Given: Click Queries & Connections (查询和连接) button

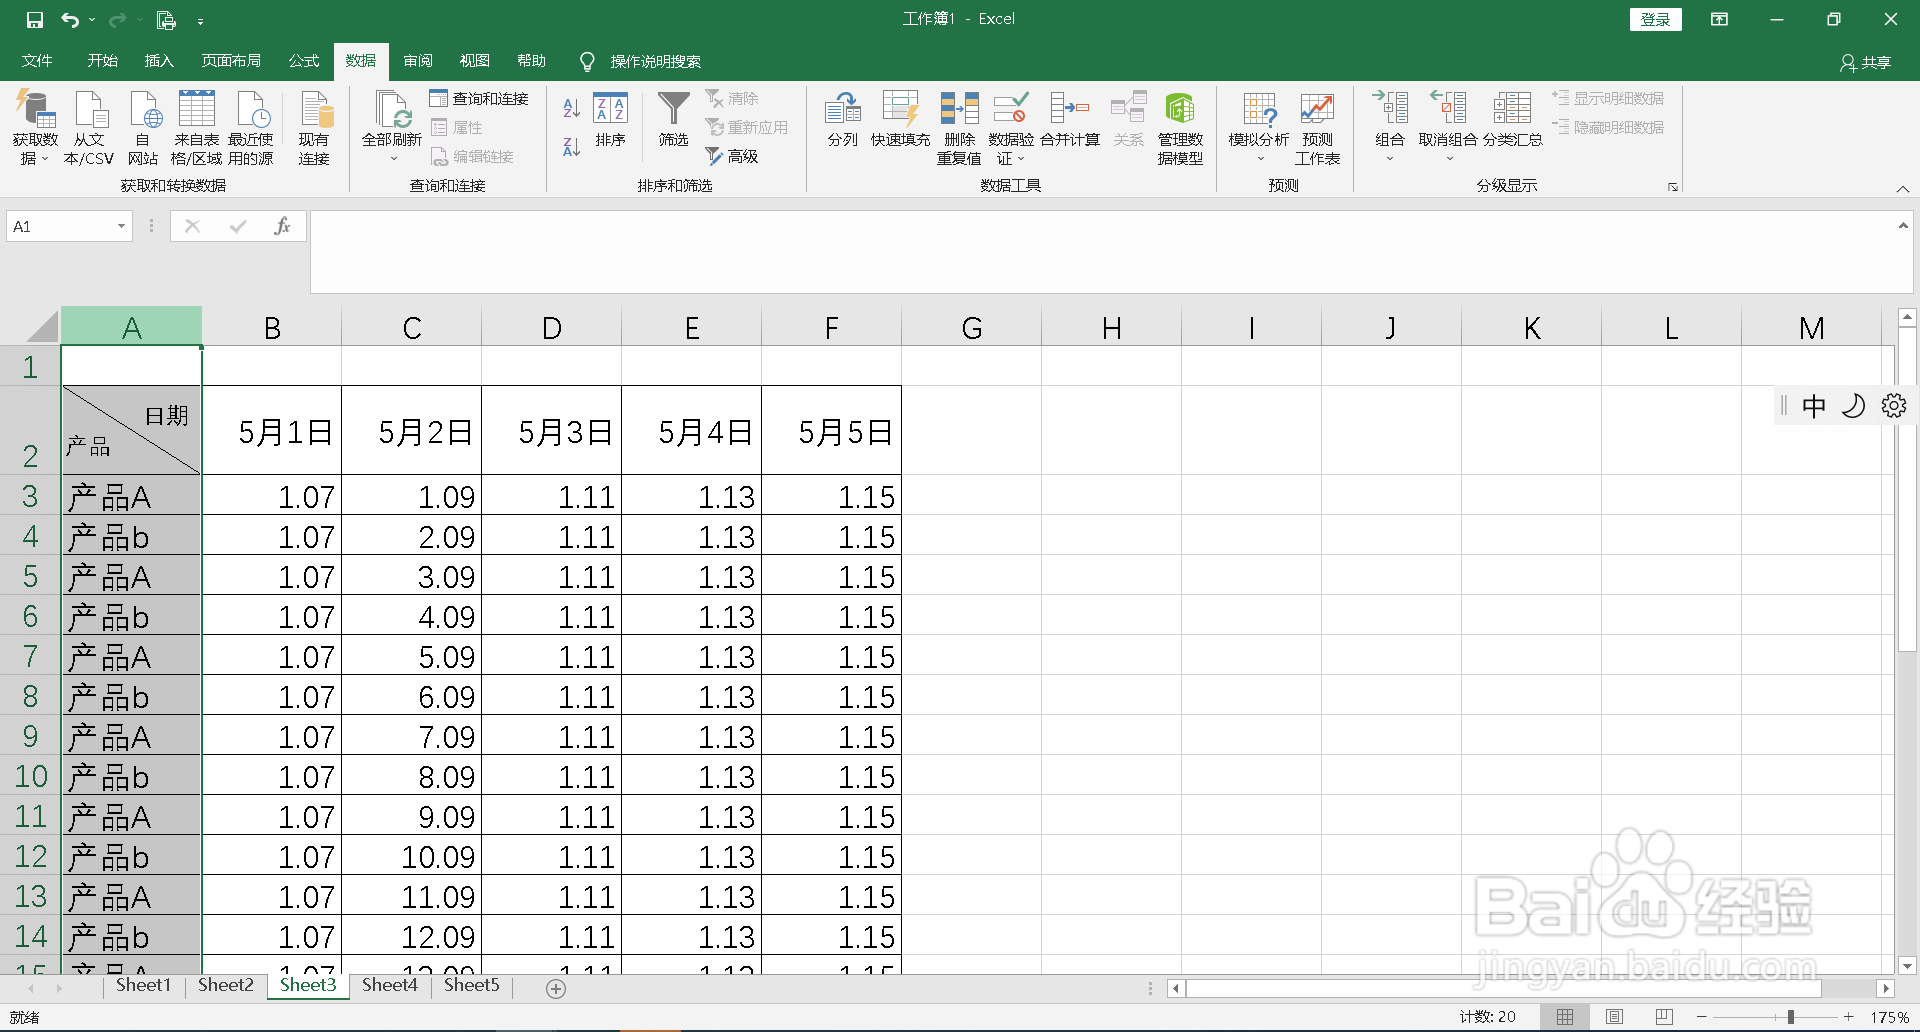Looking at the screenshot, I should [x=479, y=98].
